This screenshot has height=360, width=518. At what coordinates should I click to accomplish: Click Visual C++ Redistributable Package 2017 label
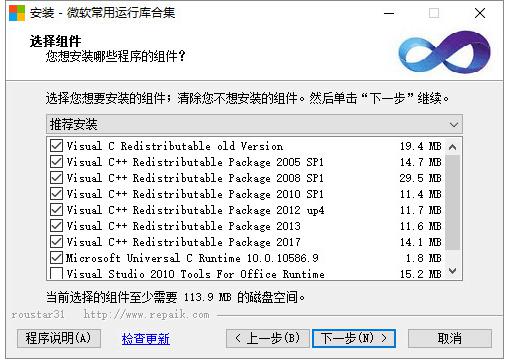coord(184,242)
